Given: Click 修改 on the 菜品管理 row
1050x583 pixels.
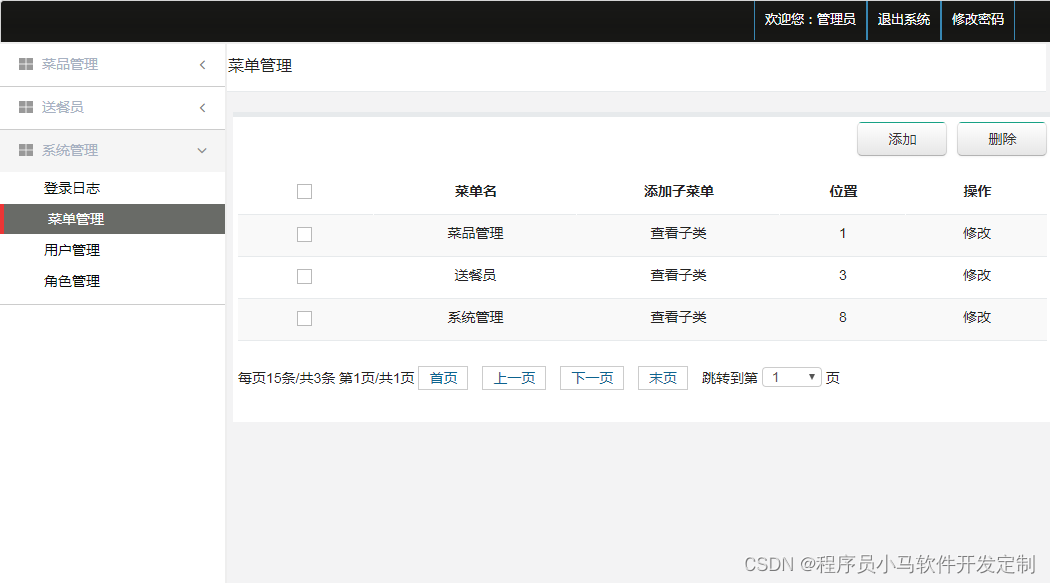Looking at the screenshot, I should pyautogui.click(x=976, y=234).
